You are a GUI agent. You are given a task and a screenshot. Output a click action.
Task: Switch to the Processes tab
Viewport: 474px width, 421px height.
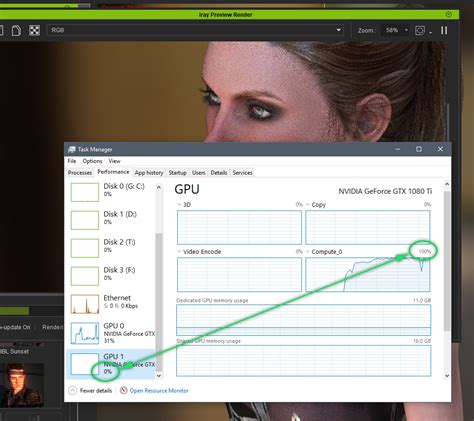pyautogui.click(x=80, y=173)
